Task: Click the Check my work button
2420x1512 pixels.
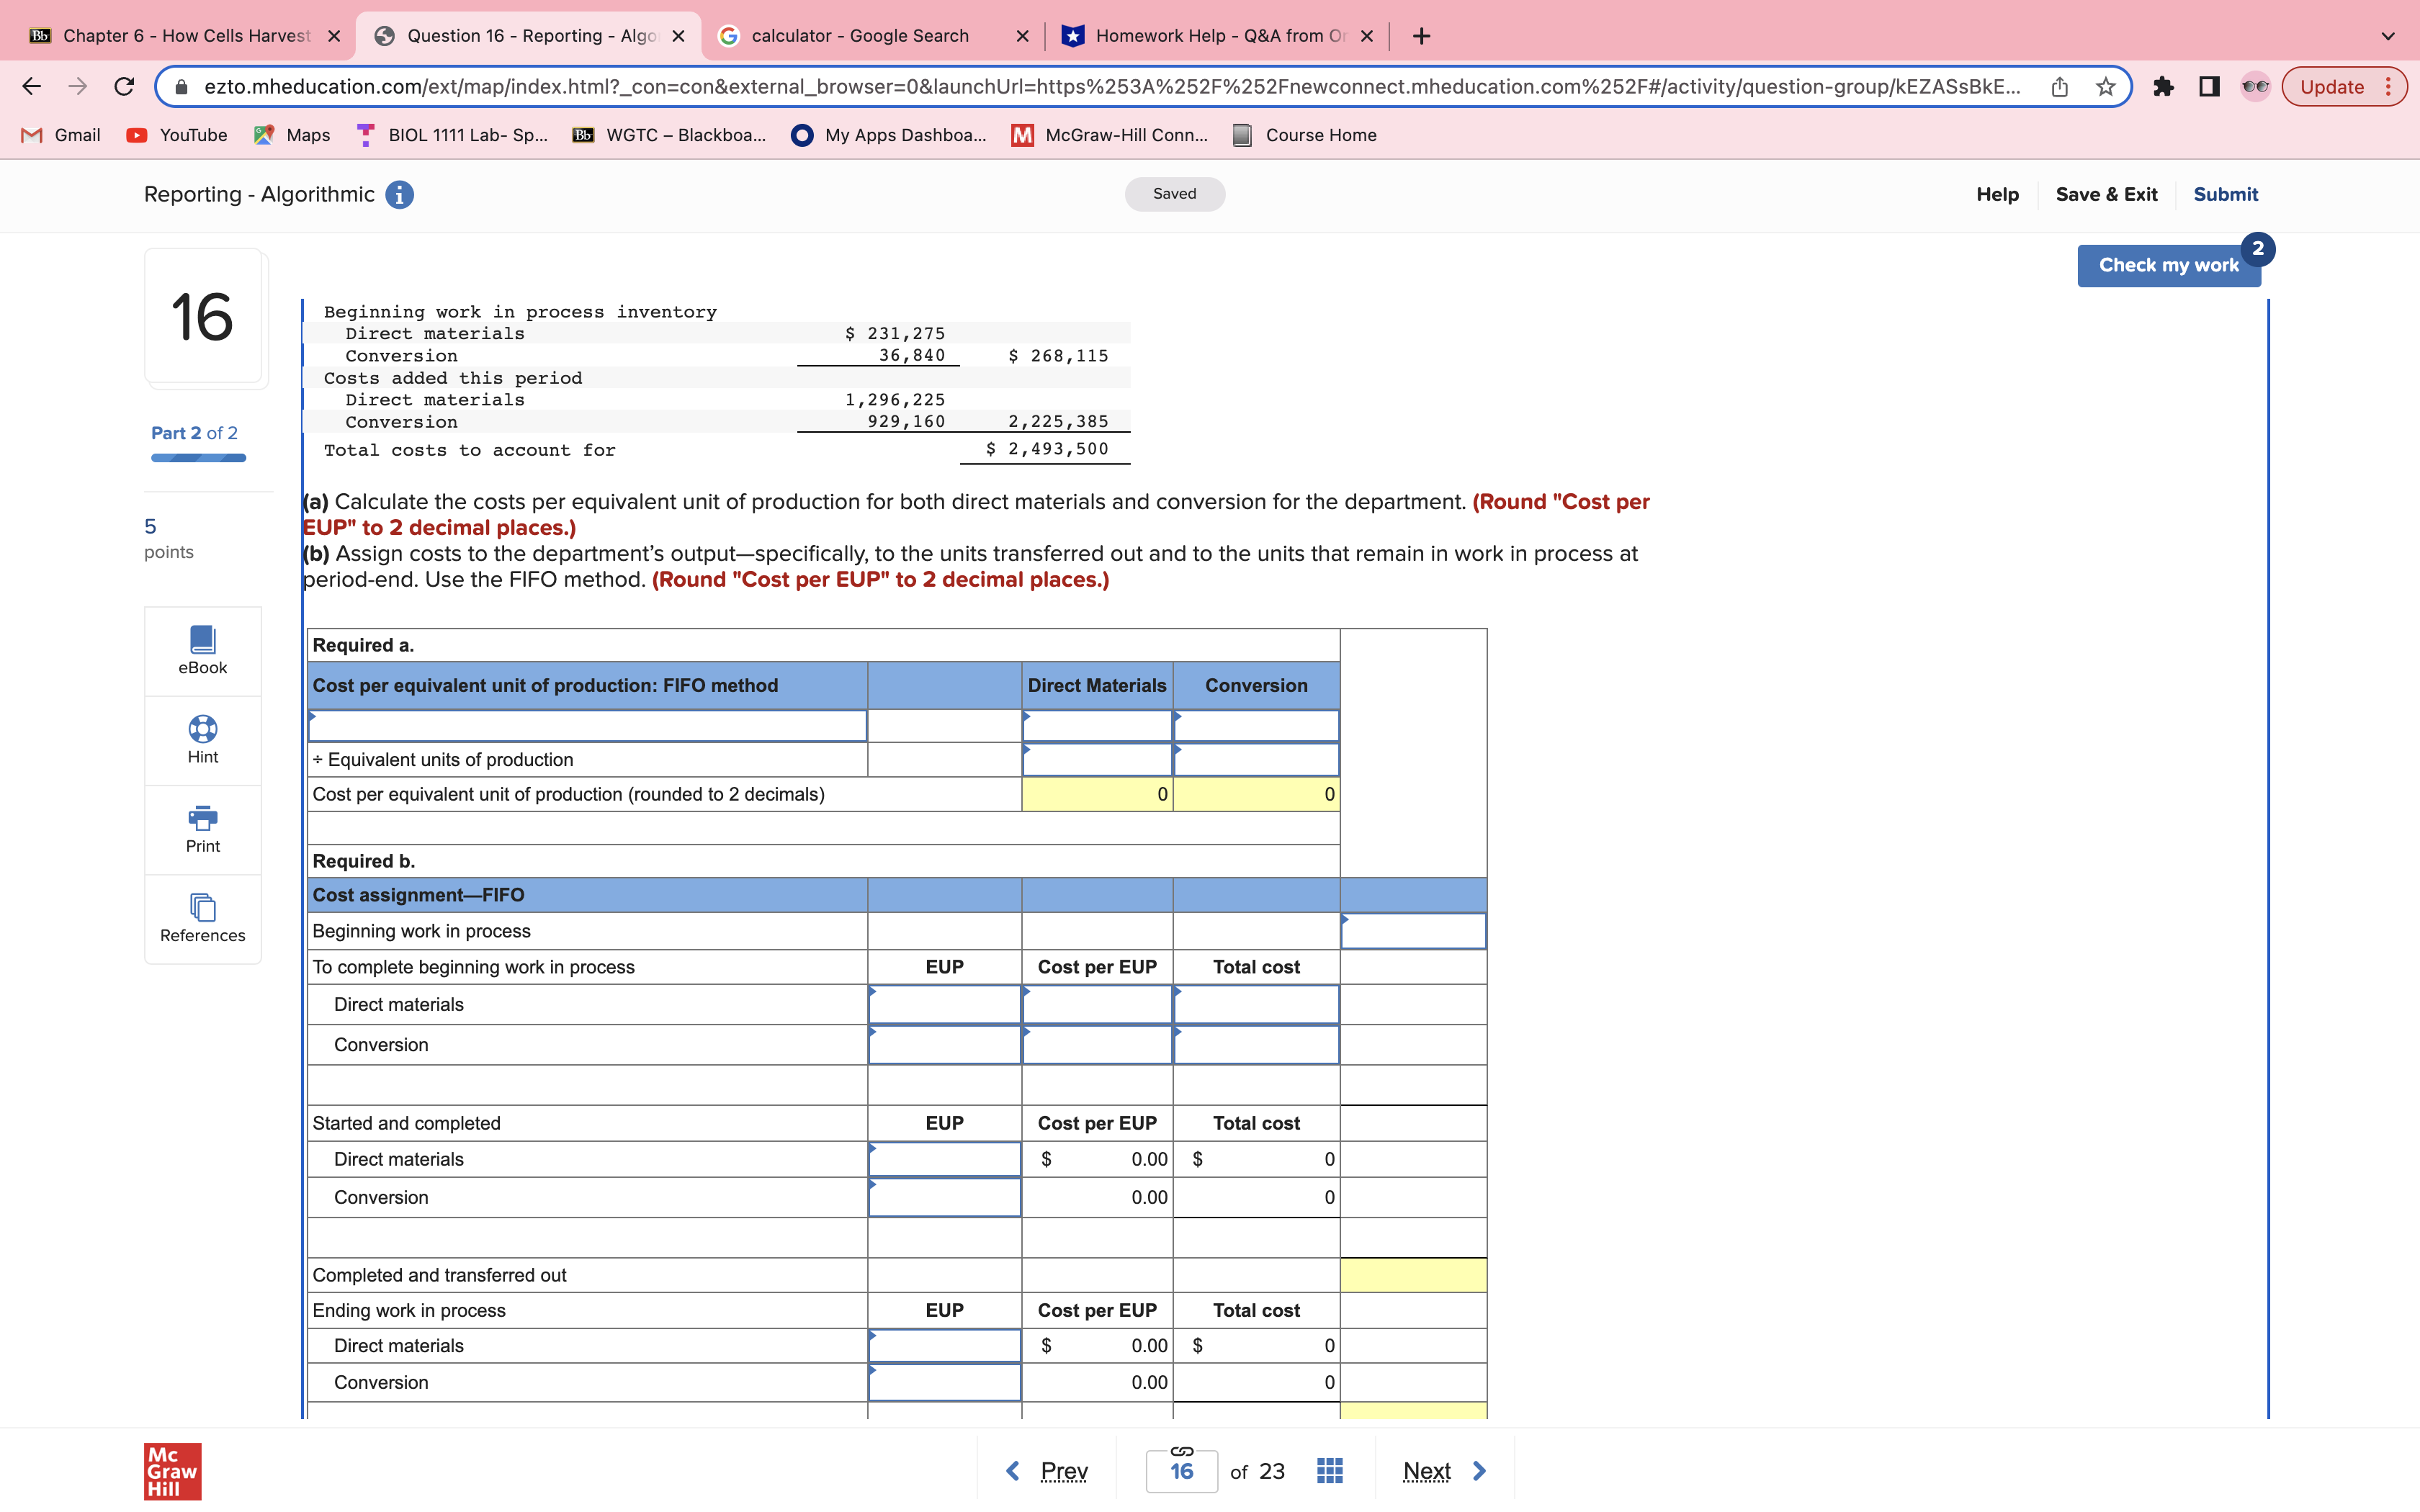Action: [x=2168, y=264]
